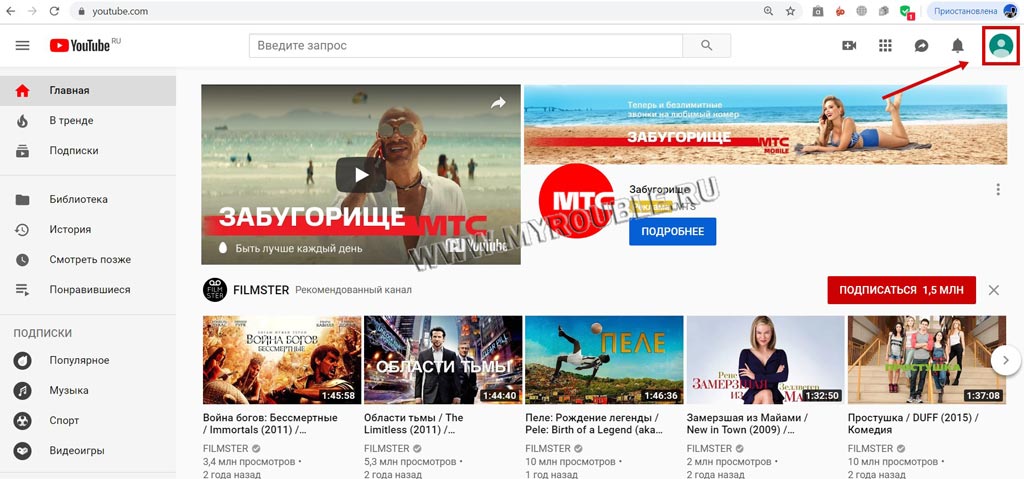This screenshot has width=1024, height=479.
Task: Click the search magnifier button
Action: [707, 46]
